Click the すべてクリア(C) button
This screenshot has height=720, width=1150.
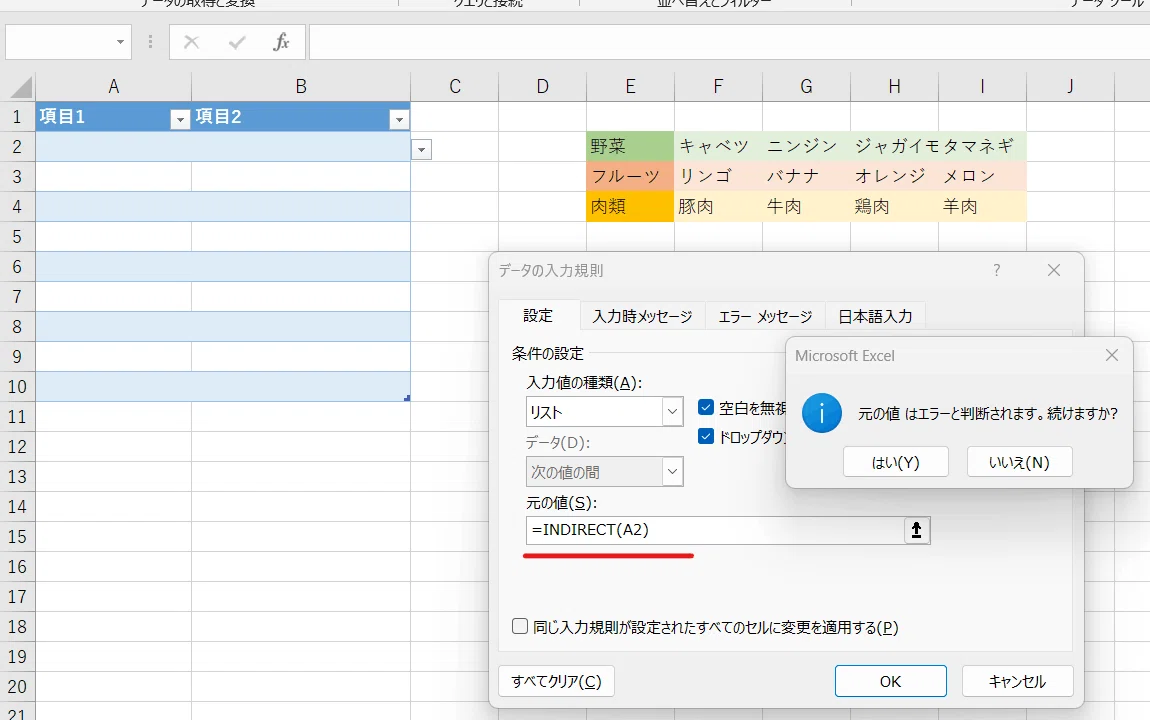click(557, 681)
